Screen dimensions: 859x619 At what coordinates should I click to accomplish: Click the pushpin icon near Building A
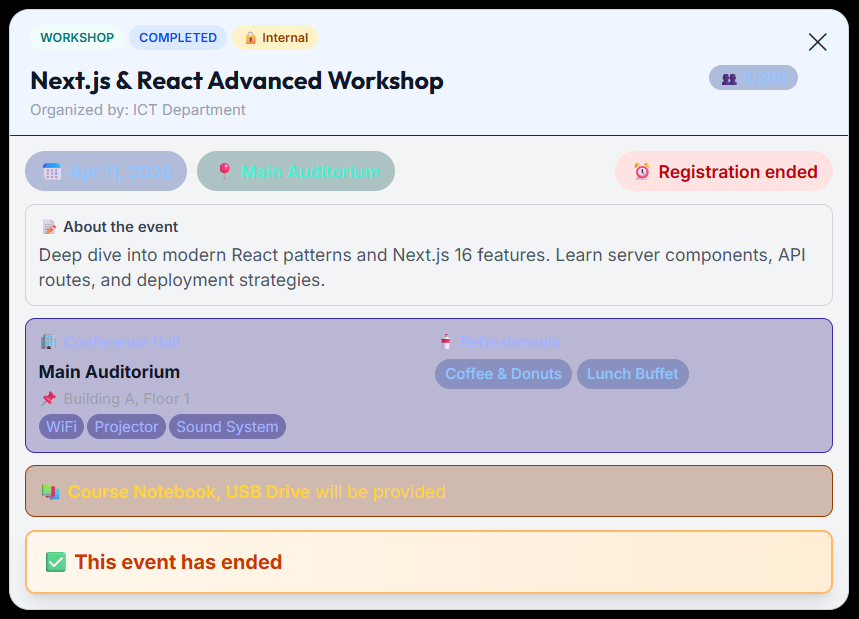pyautogui.click(x=49, y=398)
